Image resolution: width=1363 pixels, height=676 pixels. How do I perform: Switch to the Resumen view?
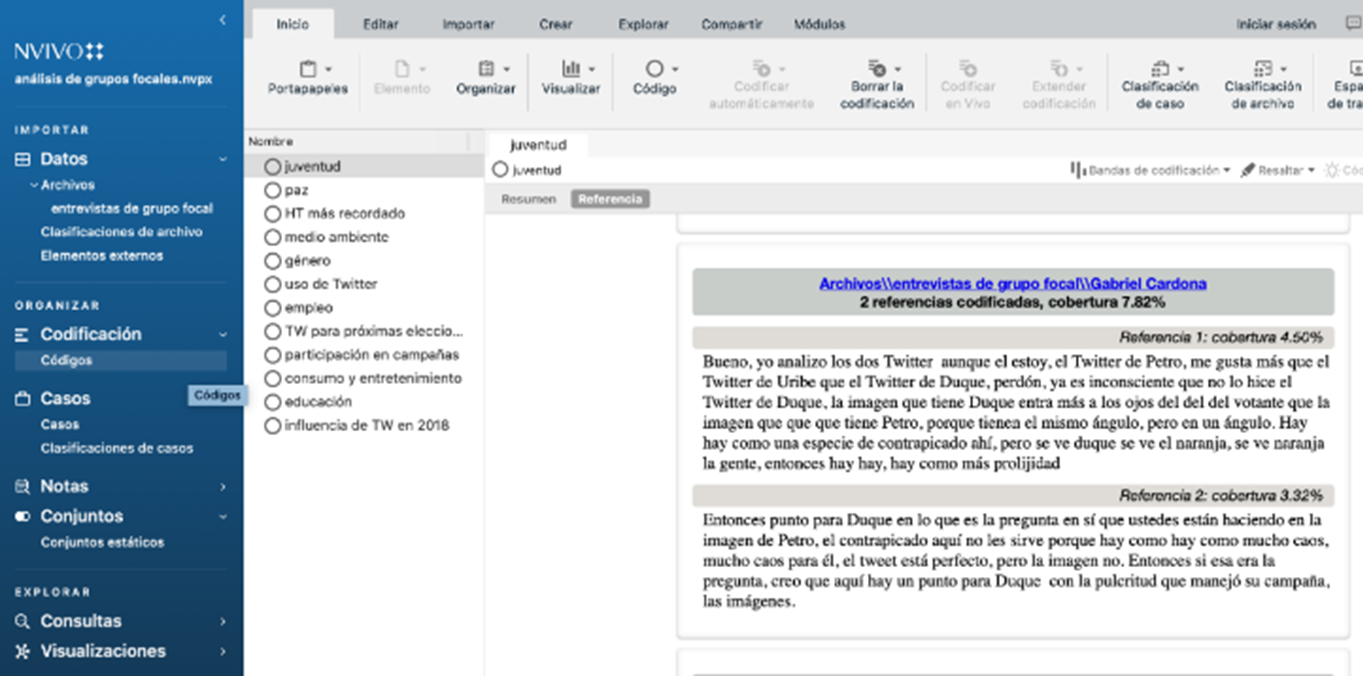528,199
